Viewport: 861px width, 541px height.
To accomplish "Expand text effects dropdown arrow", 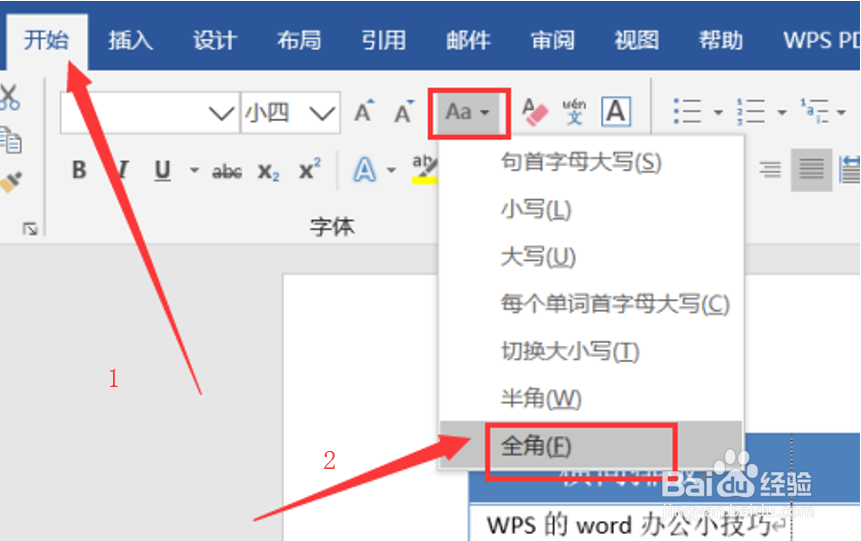I will coord(391,170).
